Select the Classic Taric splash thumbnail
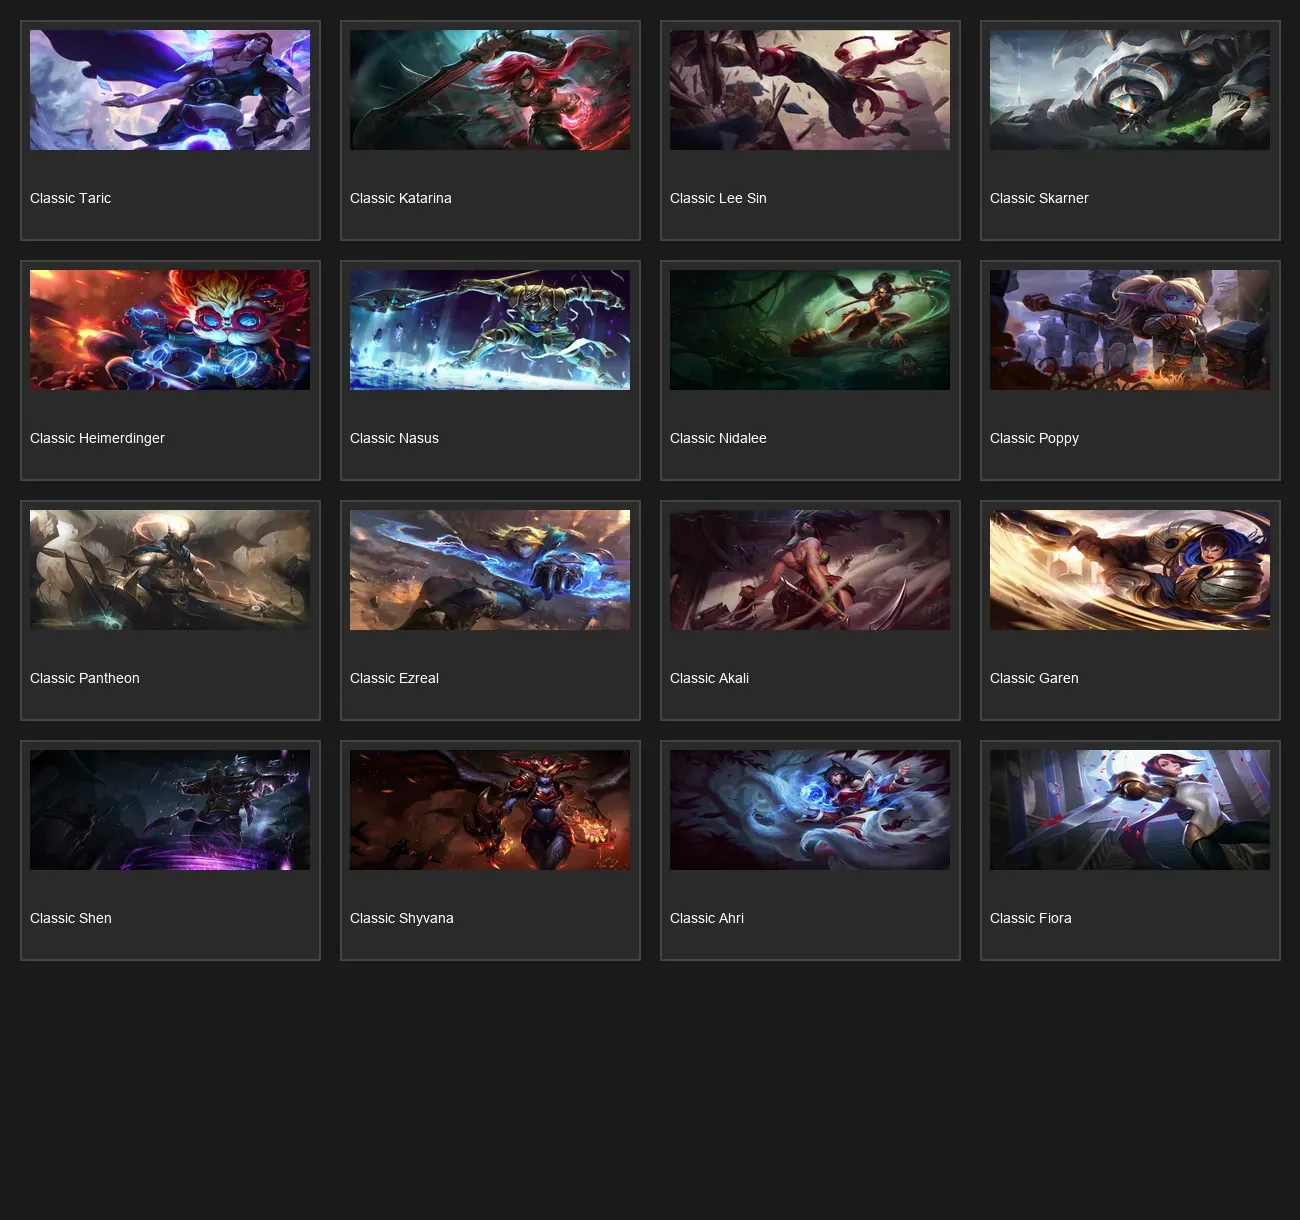Viewport: 1300px width, 1220px height. click(170, 90)
